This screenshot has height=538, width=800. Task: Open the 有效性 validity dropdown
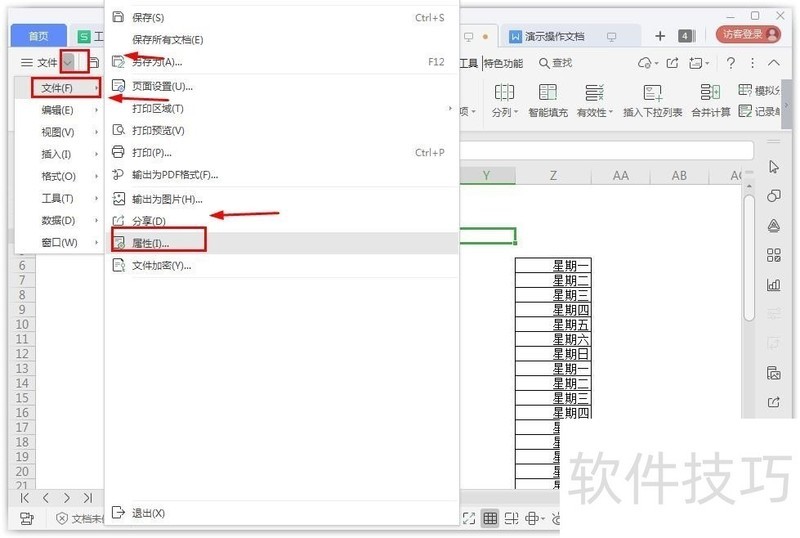pyautogui.click(x=594, y=101)
